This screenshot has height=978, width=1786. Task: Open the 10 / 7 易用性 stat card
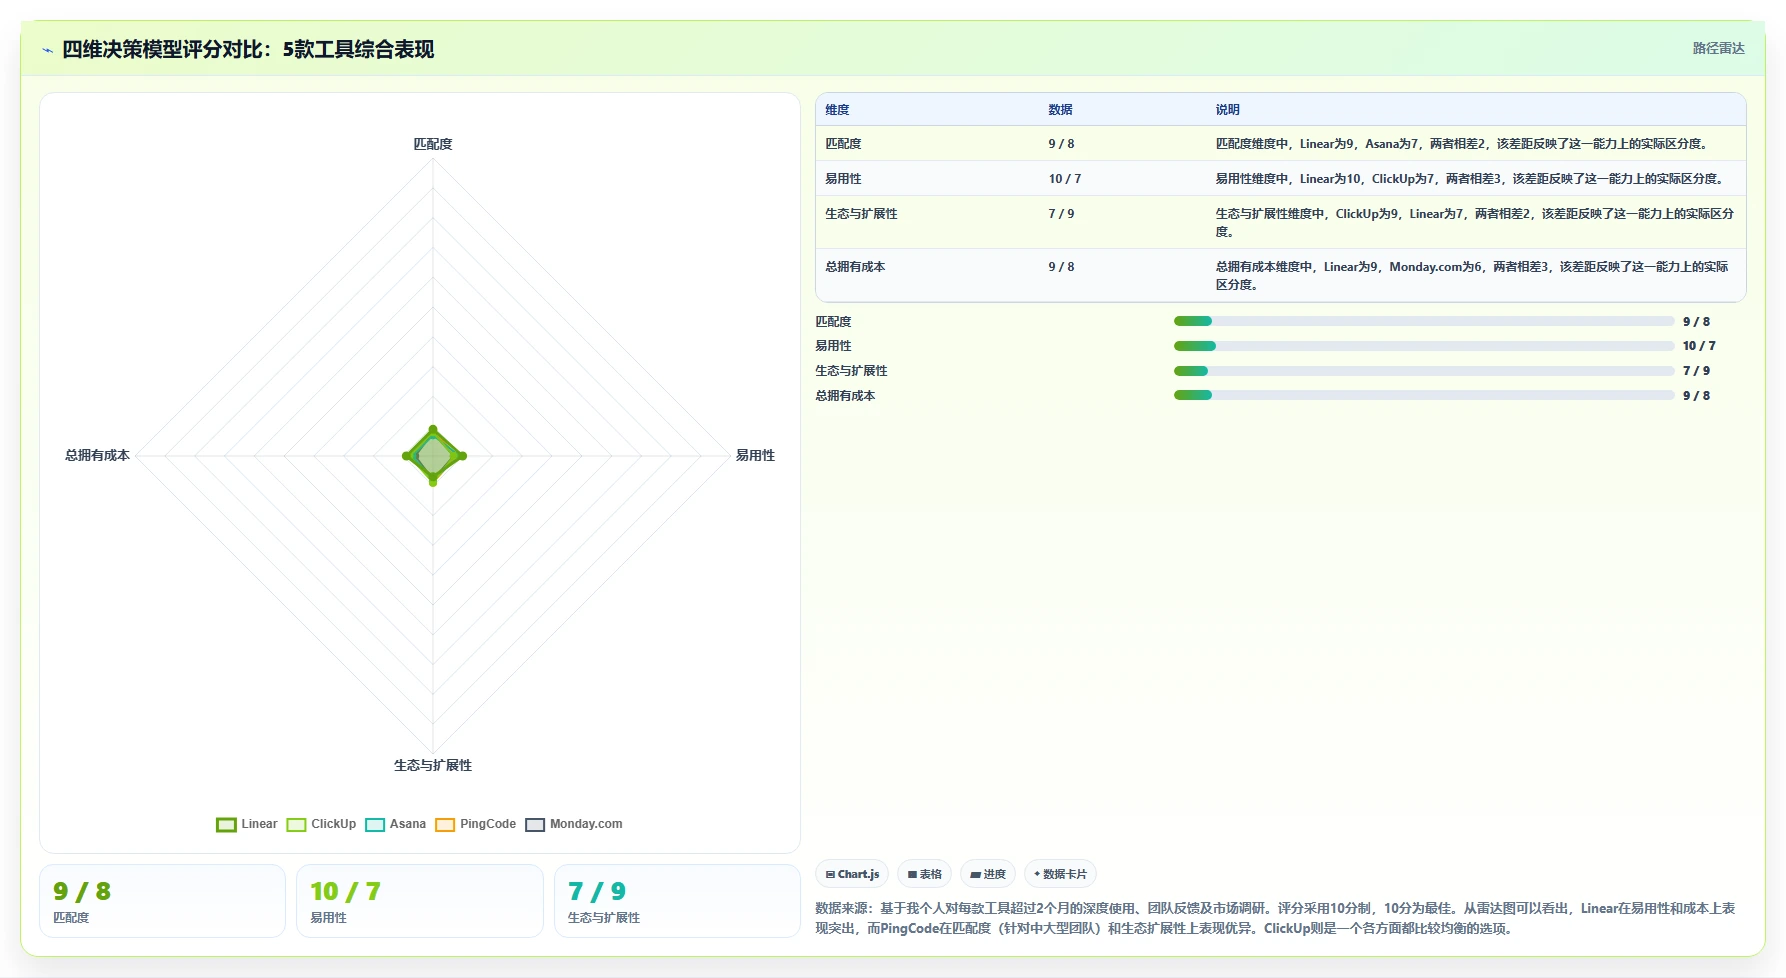[420, 901]
